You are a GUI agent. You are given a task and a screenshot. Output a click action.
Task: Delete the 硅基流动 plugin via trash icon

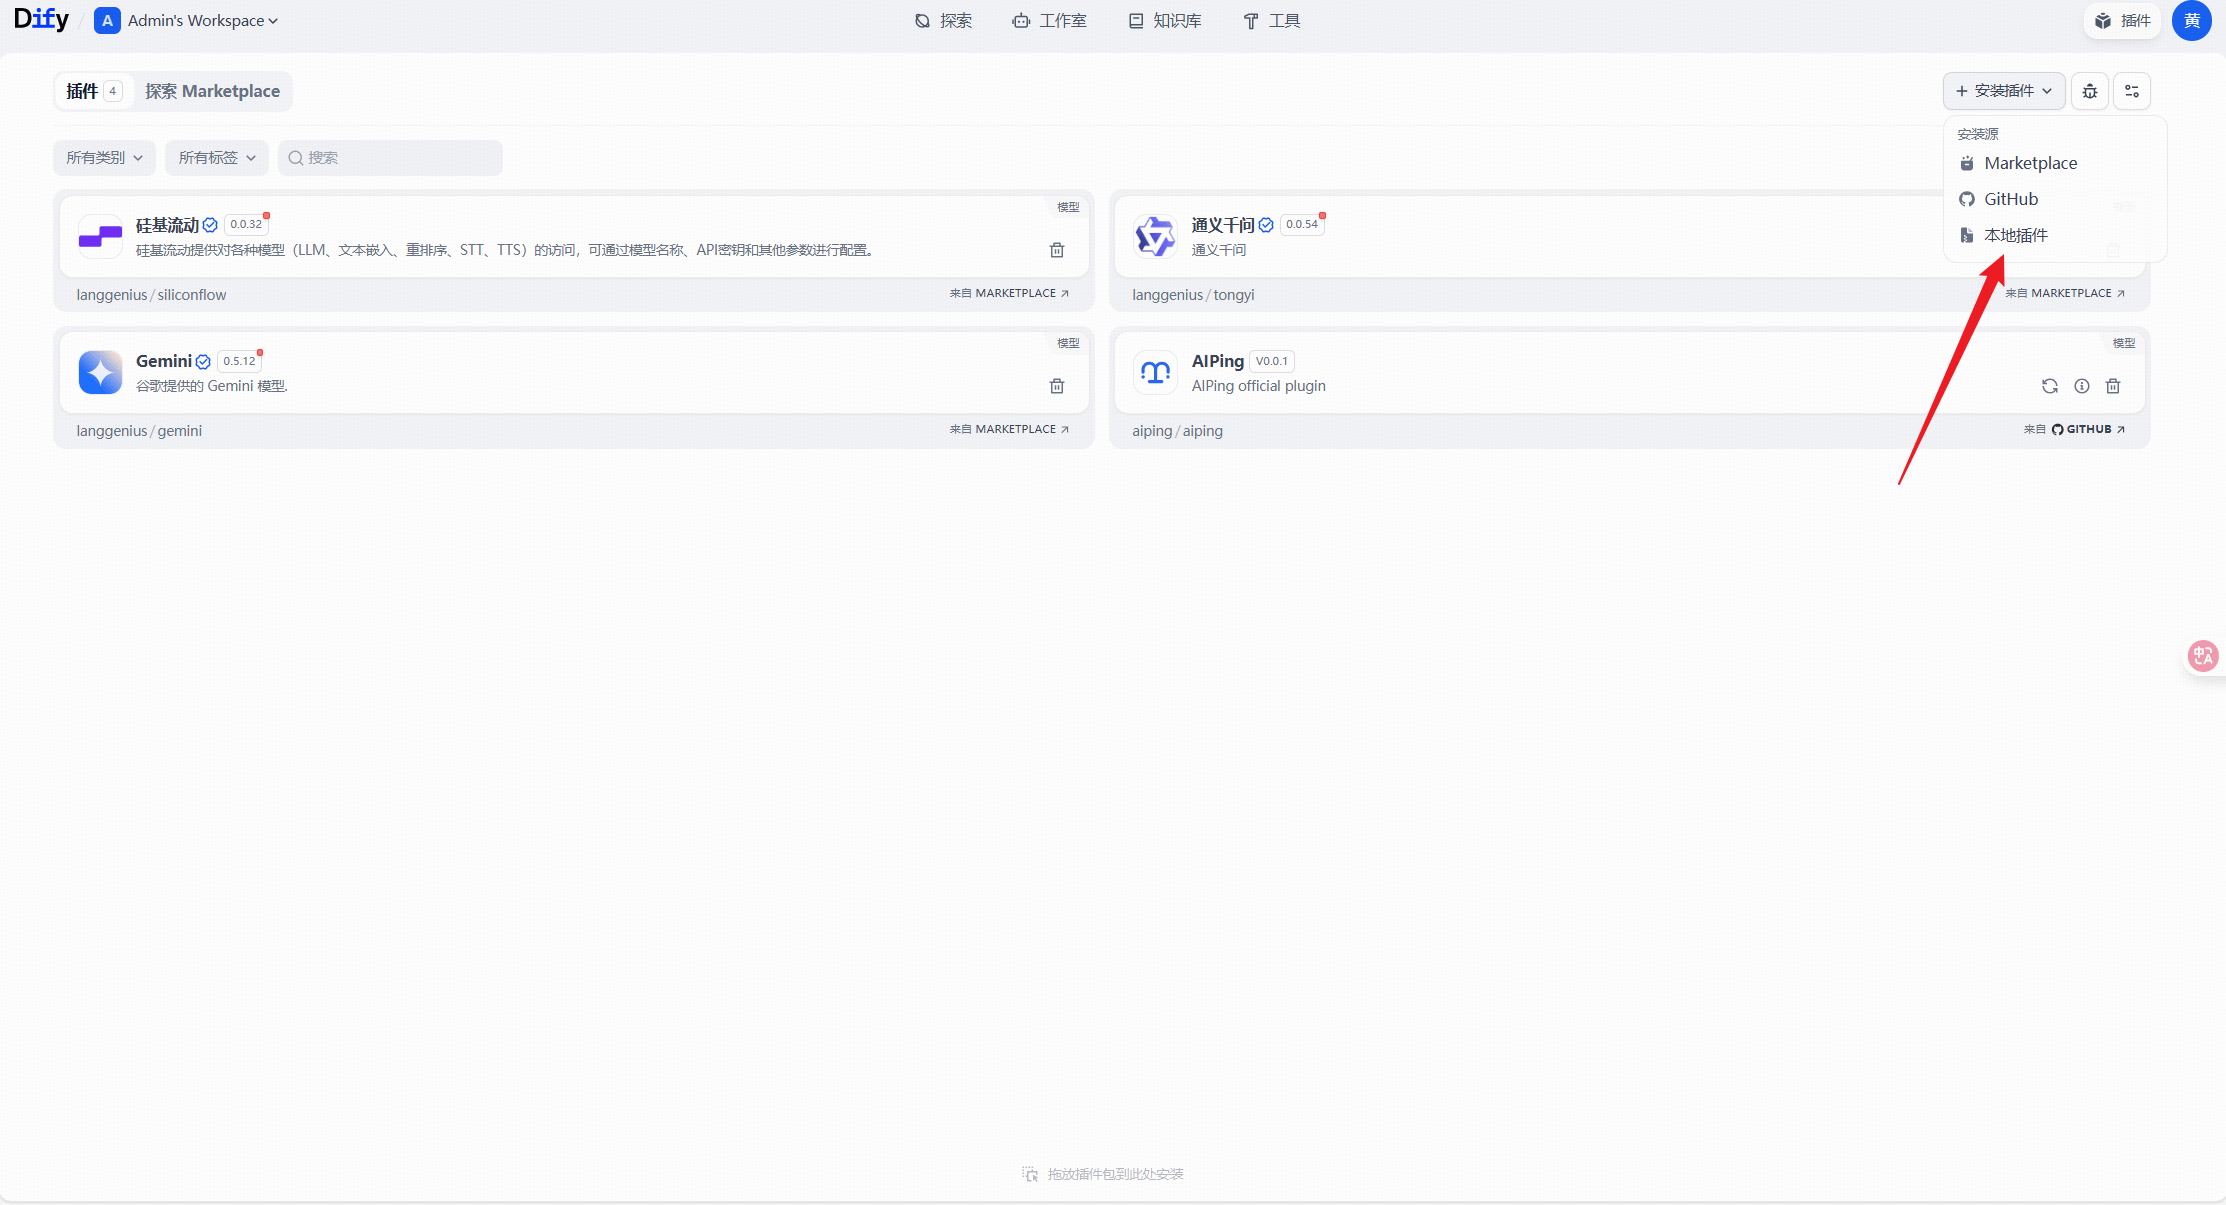point(1057,250)
